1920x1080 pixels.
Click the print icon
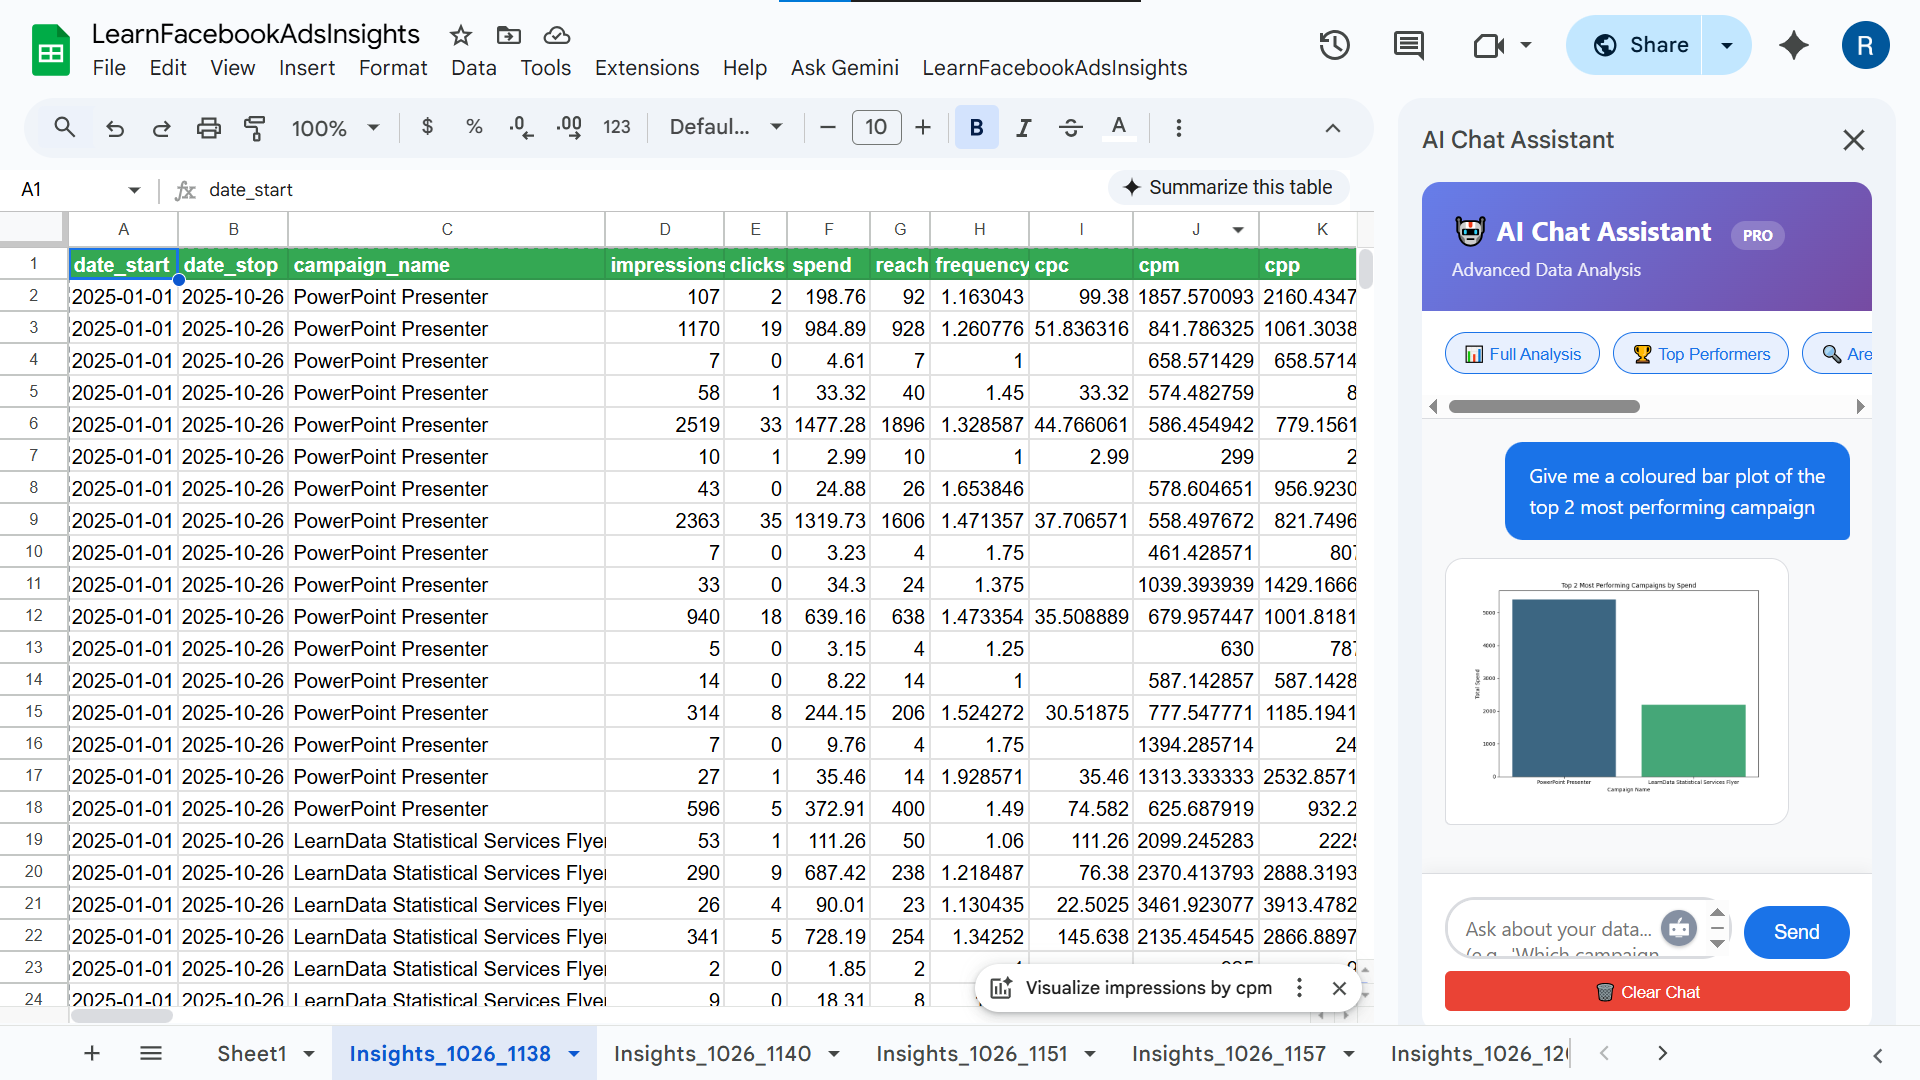point(208,128)
